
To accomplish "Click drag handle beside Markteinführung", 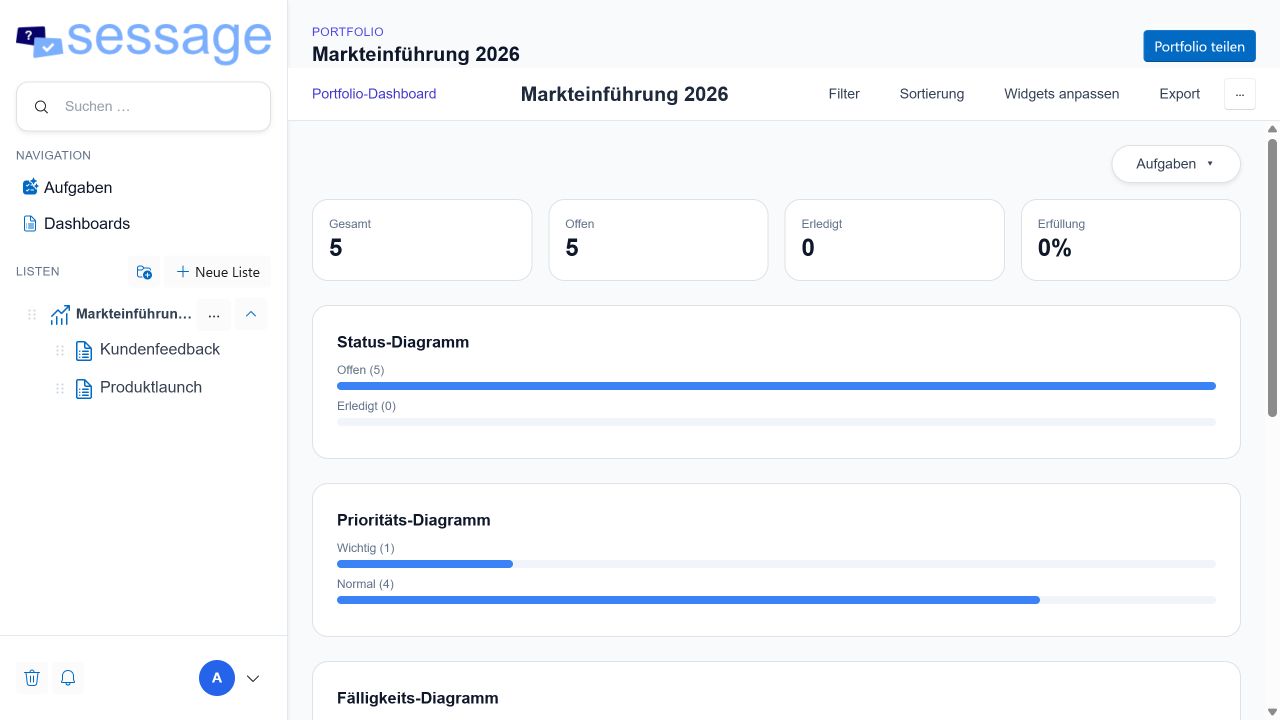I will pos(32,314).
